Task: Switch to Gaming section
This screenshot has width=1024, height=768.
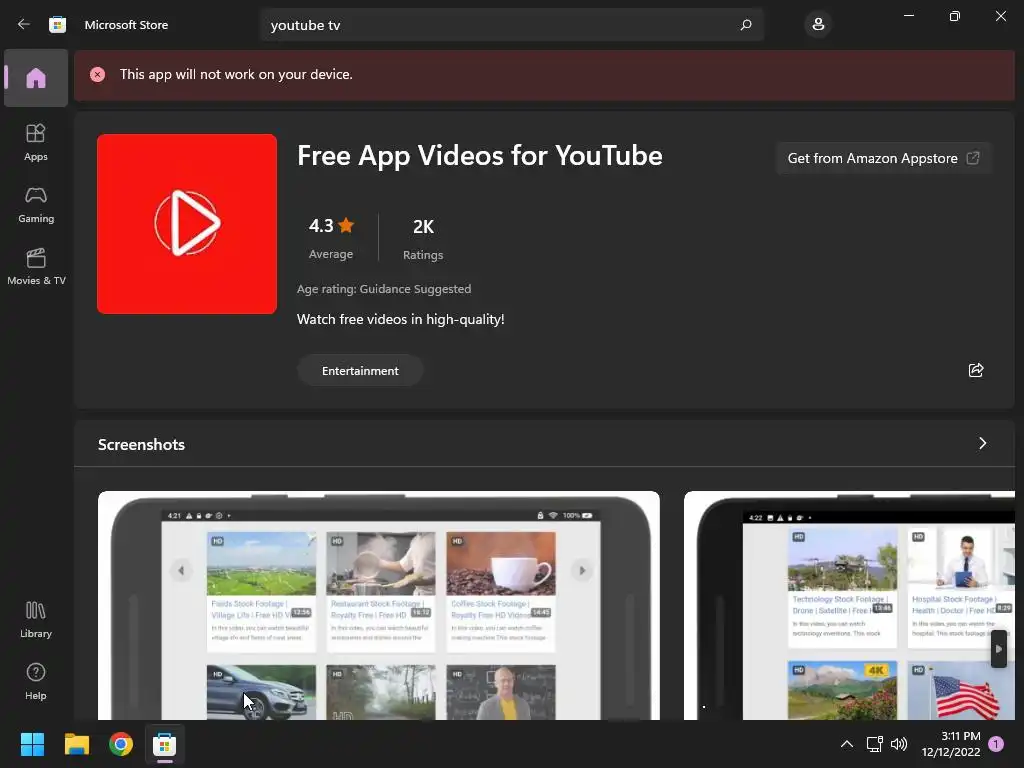Action: point(36,204)
